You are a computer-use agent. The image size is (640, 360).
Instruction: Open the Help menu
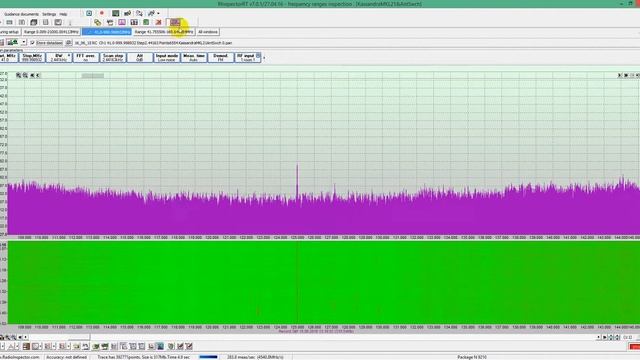(x=63, y=14)
